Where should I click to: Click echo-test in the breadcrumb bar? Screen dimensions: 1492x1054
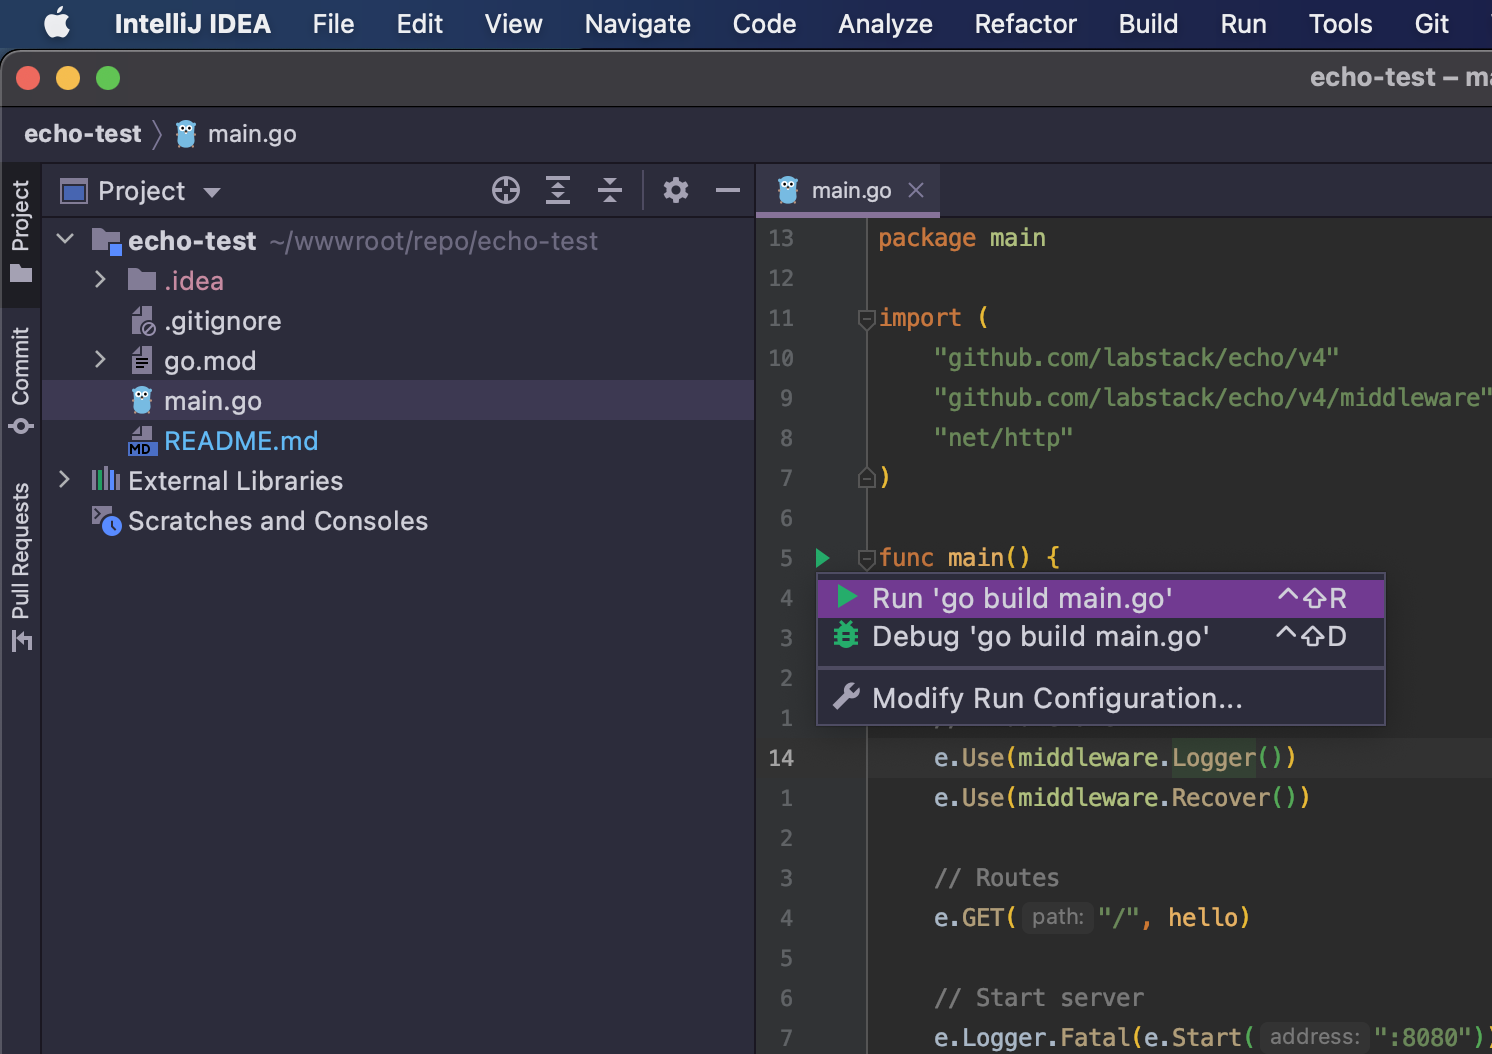click(x=82, y=134)
